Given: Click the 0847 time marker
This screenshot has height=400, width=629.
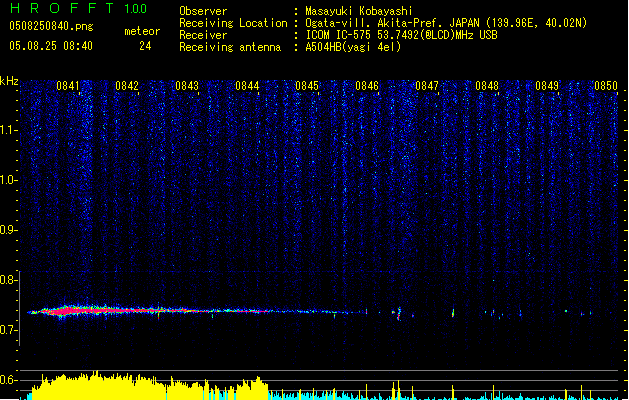Looking at the screenshot, I should tap(427, 86).
